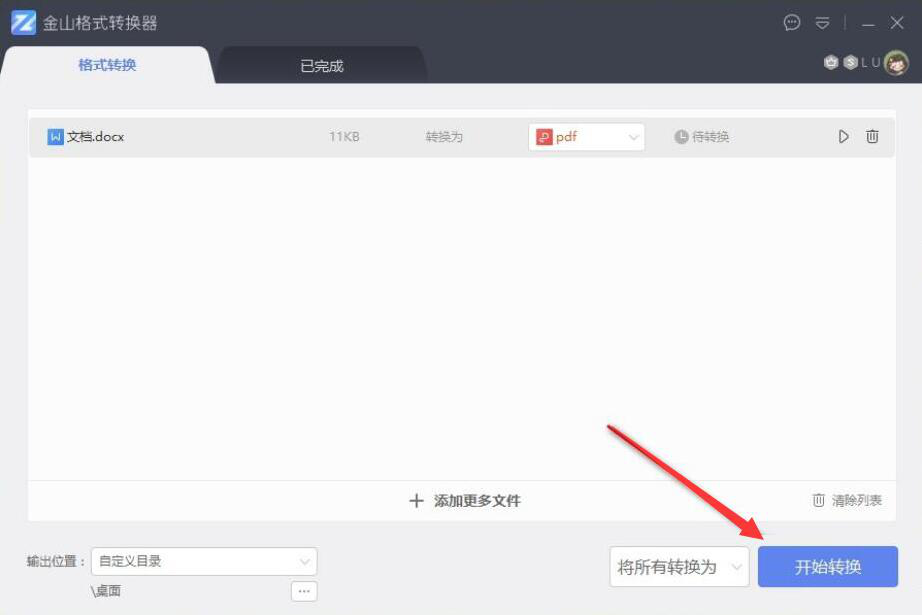Start converting 文档.docx with the play icon
This screenshot has height=615, width=922.
tap(843, 137)
